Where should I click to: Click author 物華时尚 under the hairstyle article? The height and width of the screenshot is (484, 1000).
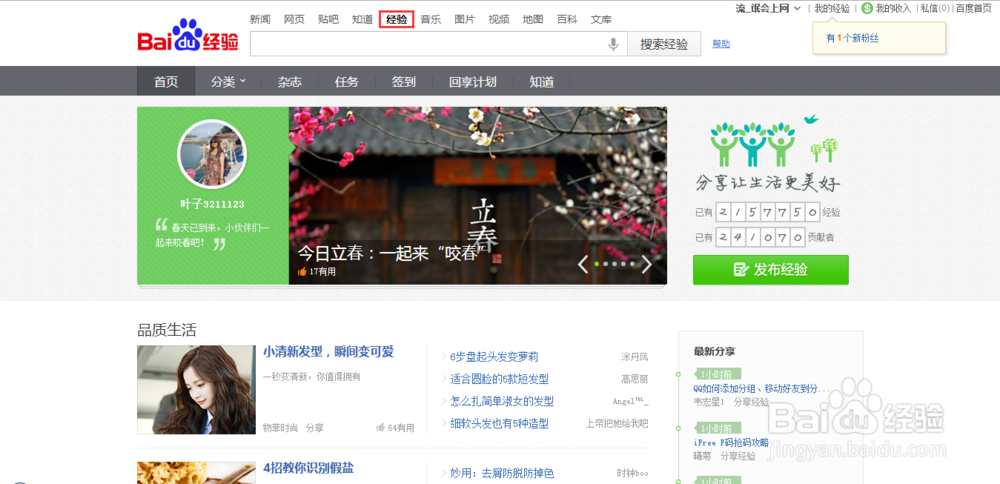[281, 428]
